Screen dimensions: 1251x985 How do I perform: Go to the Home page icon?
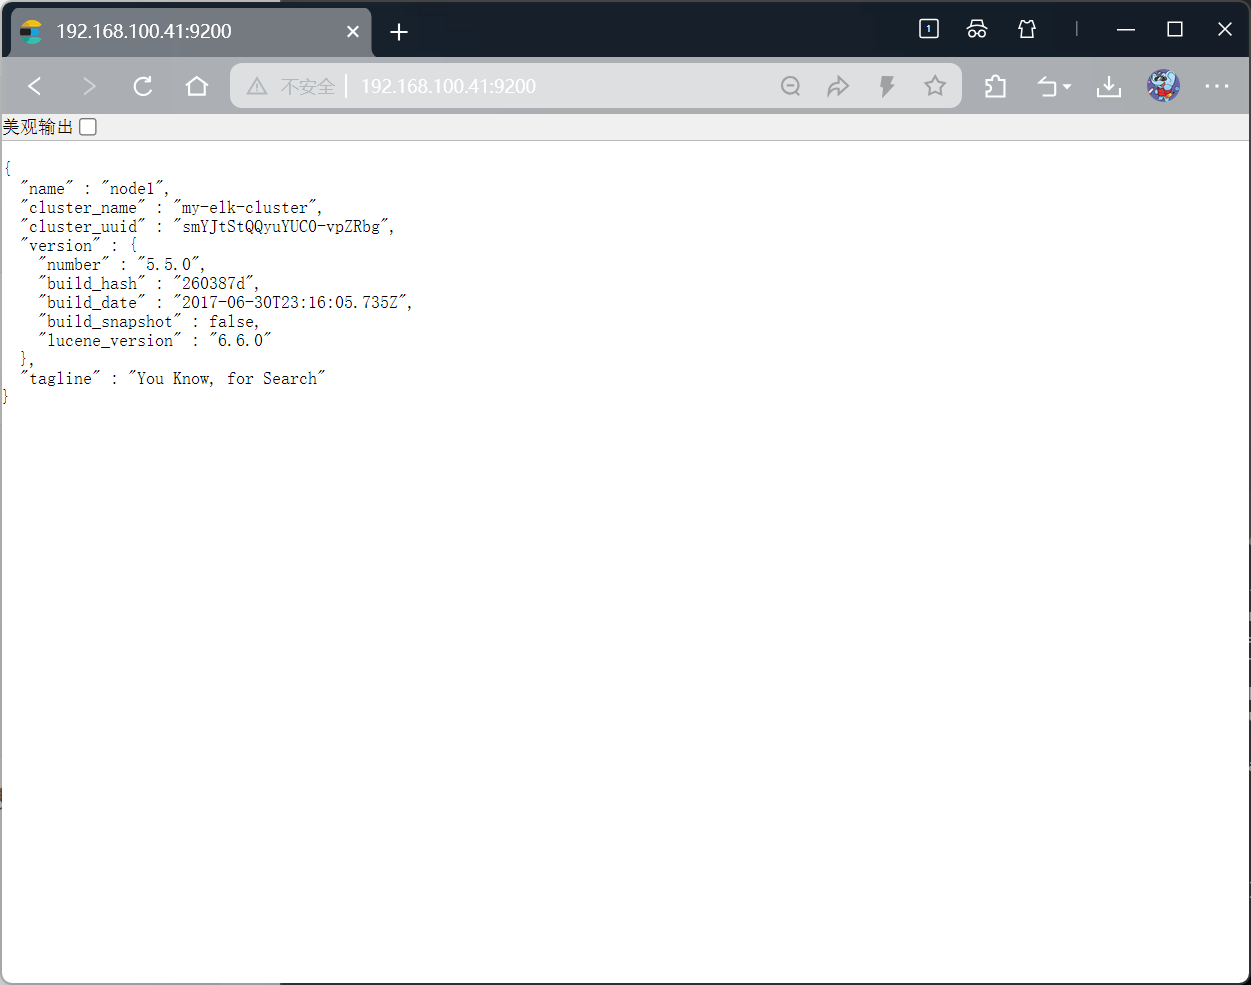click(x=197, y=86)
